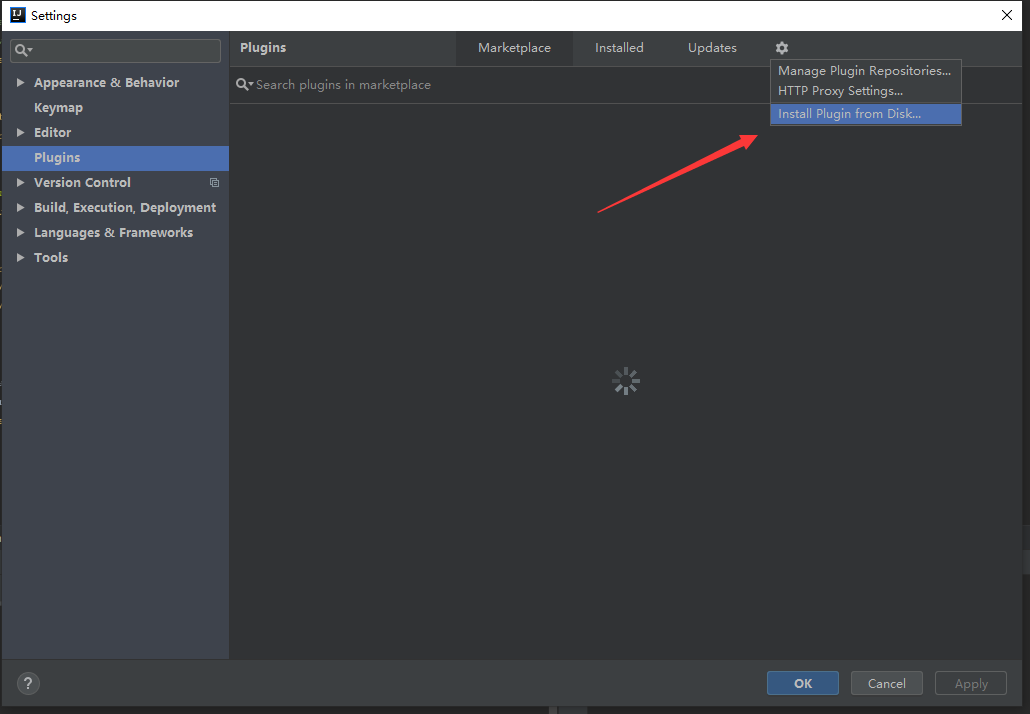
Task: Click the help question mark icon
Action: (28, 683)
